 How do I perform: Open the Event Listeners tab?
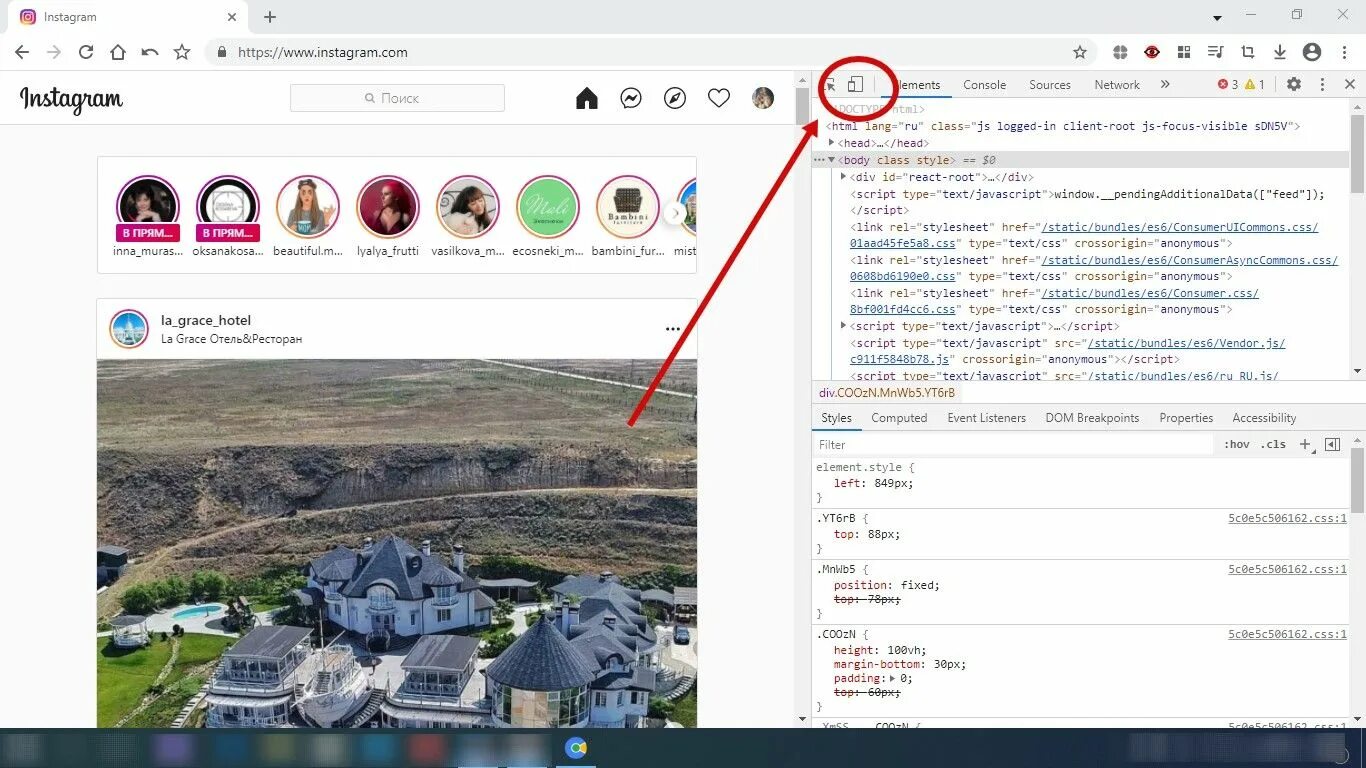point(987,418)
